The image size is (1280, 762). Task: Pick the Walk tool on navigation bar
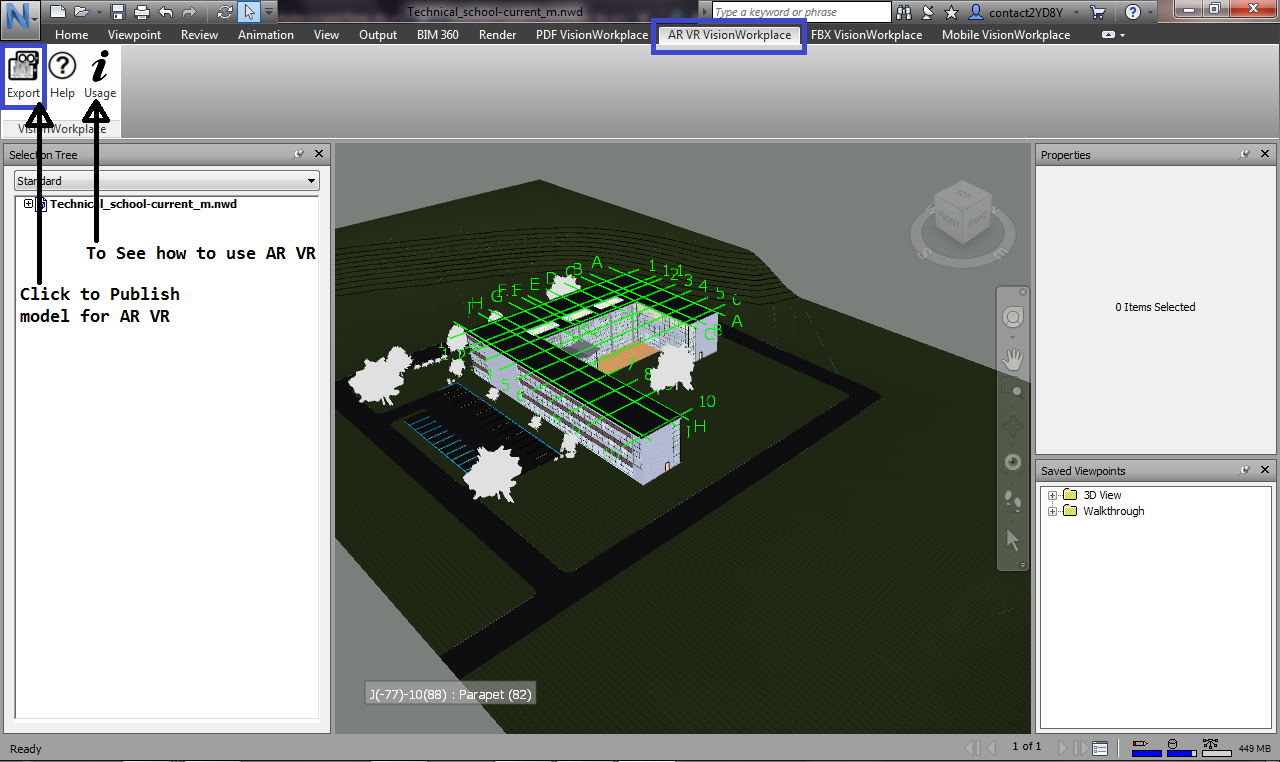pyautogui.click(x=1012, y=501)
